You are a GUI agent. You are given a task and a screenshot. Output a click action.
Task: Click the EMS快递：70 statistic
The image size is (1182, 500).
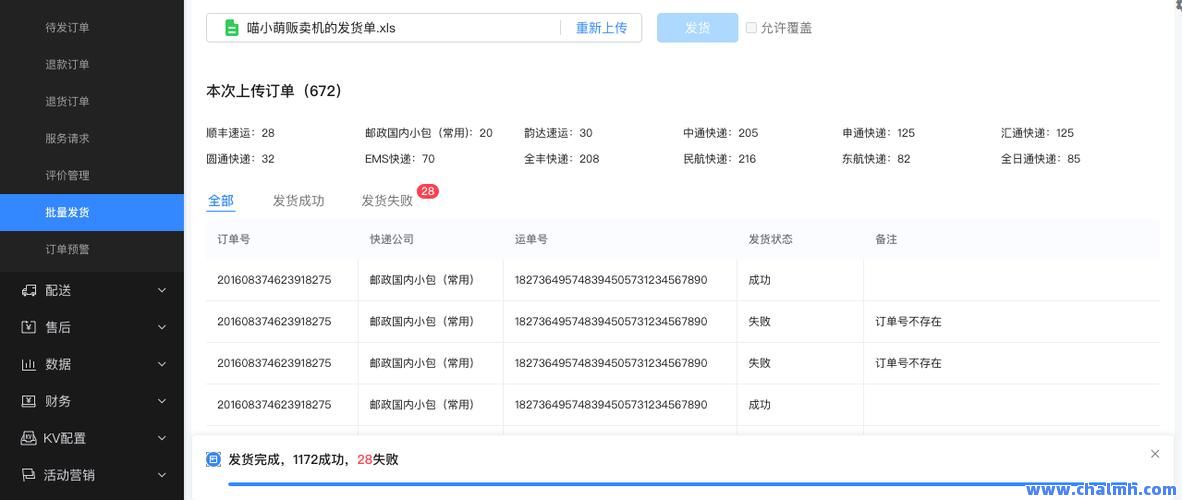click(400, 159)
